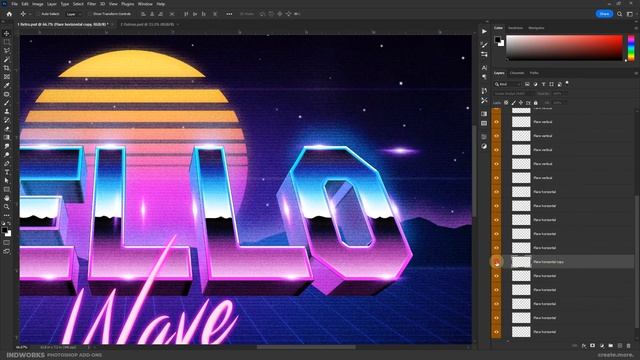
Task: Open the Window menu
Action: 145,4
